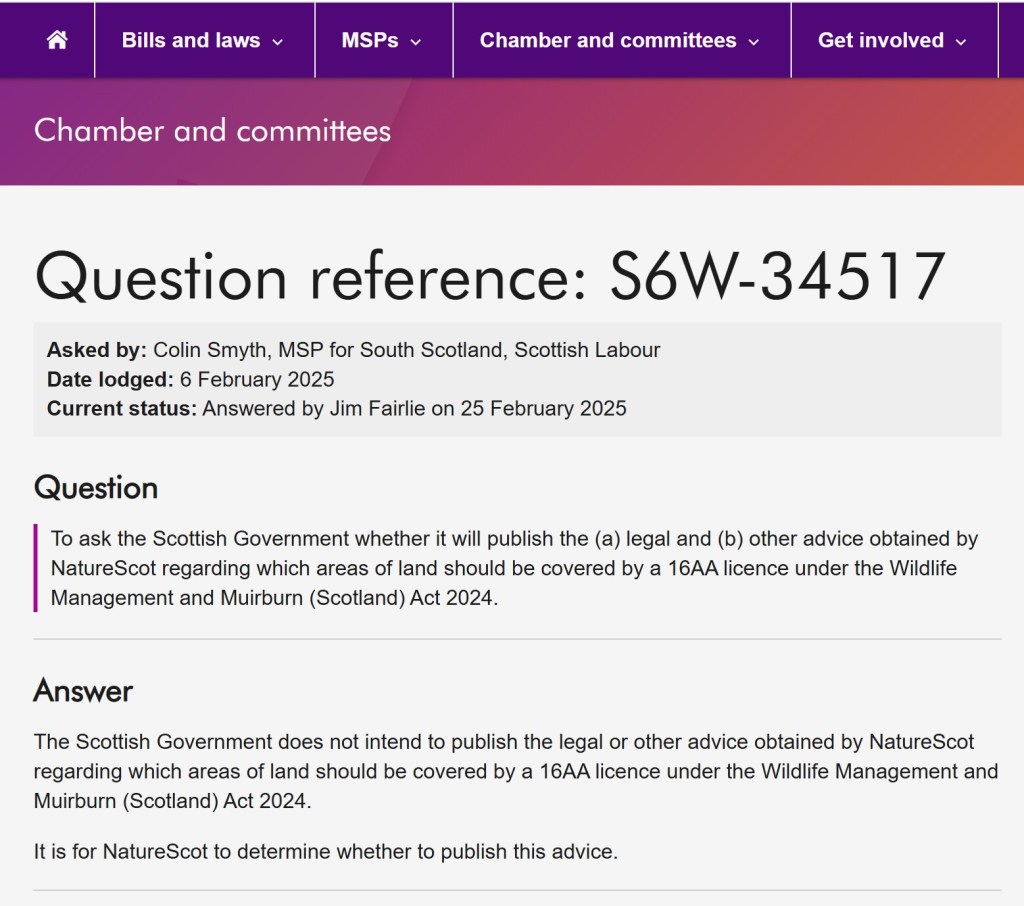Click the purple bar beside the question quote
1024x906 pixels.
pyautogui.click(x=36, y=568)
